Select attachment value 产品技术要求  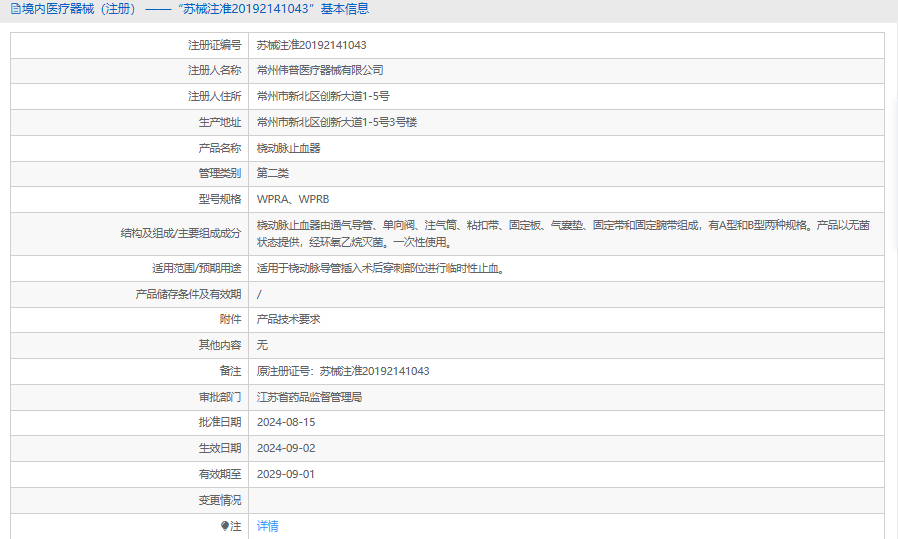tap(289, 319)
